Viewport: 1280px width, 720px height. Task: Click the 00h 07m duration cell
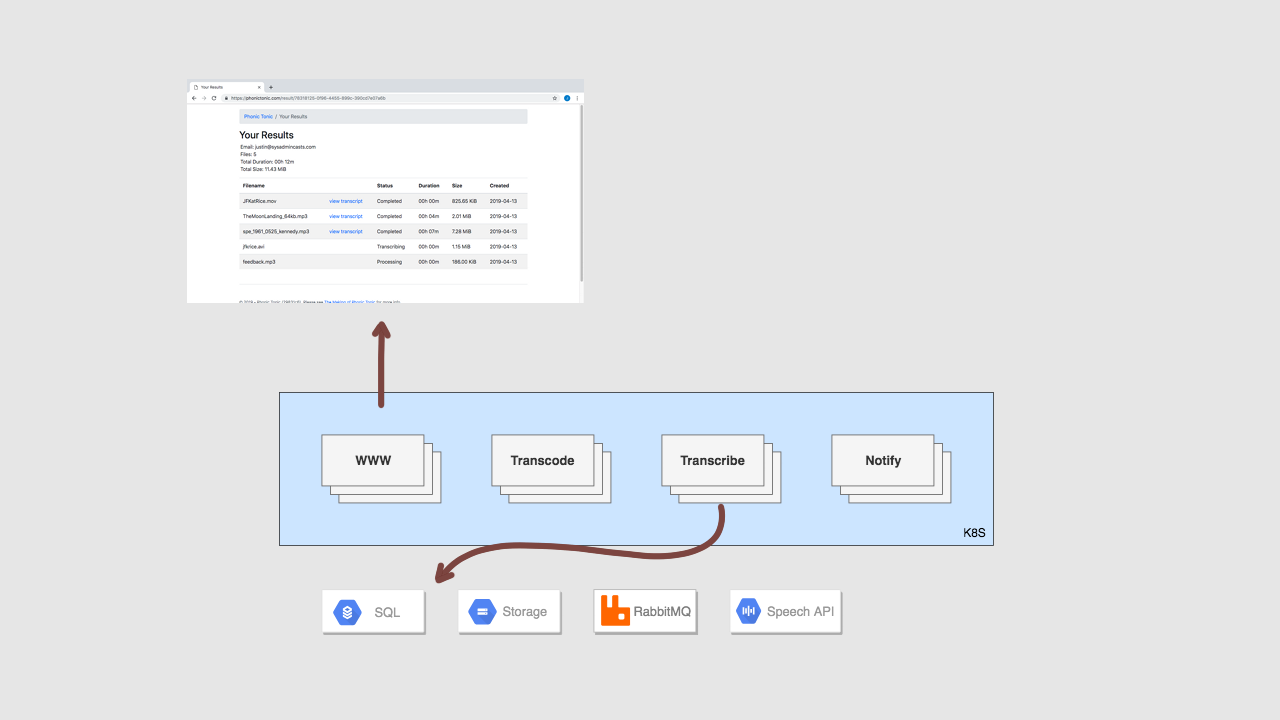click(429, 231)
